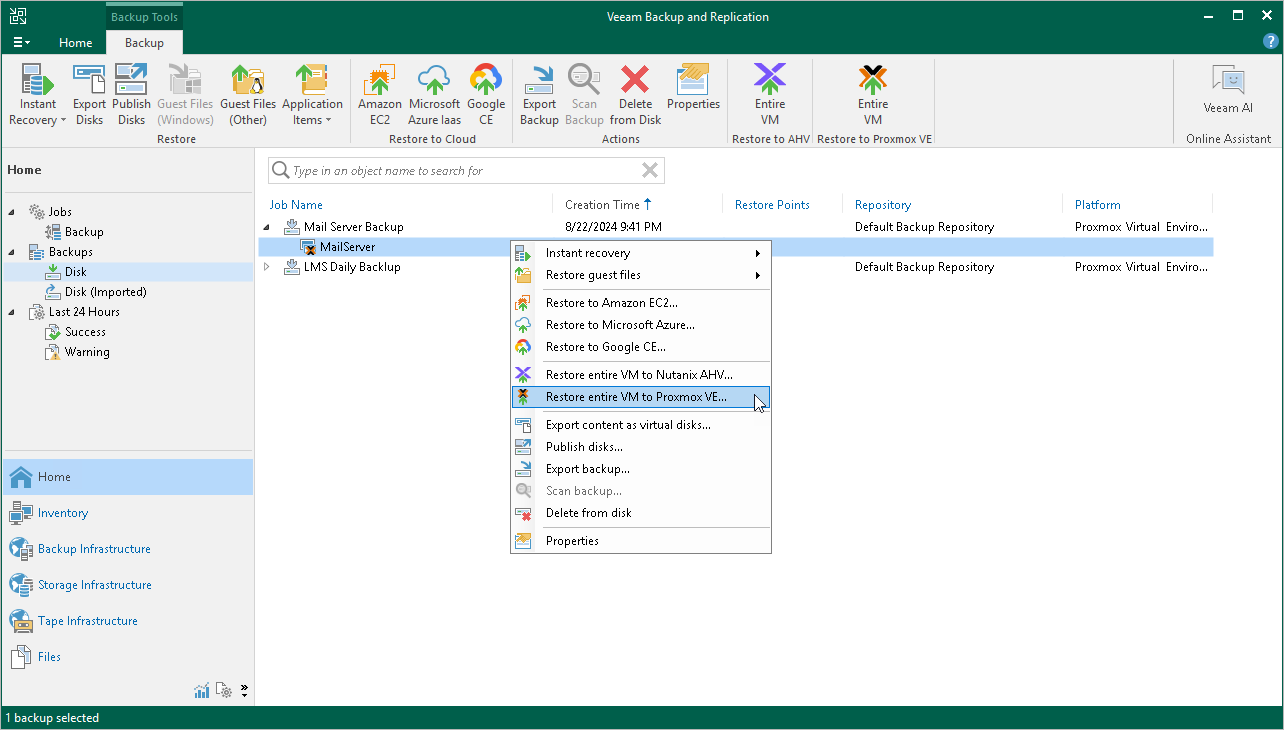Open the Inventory view
This screenshot has height=730, width=1284.
pyautogui.click(x=128, y=513)
